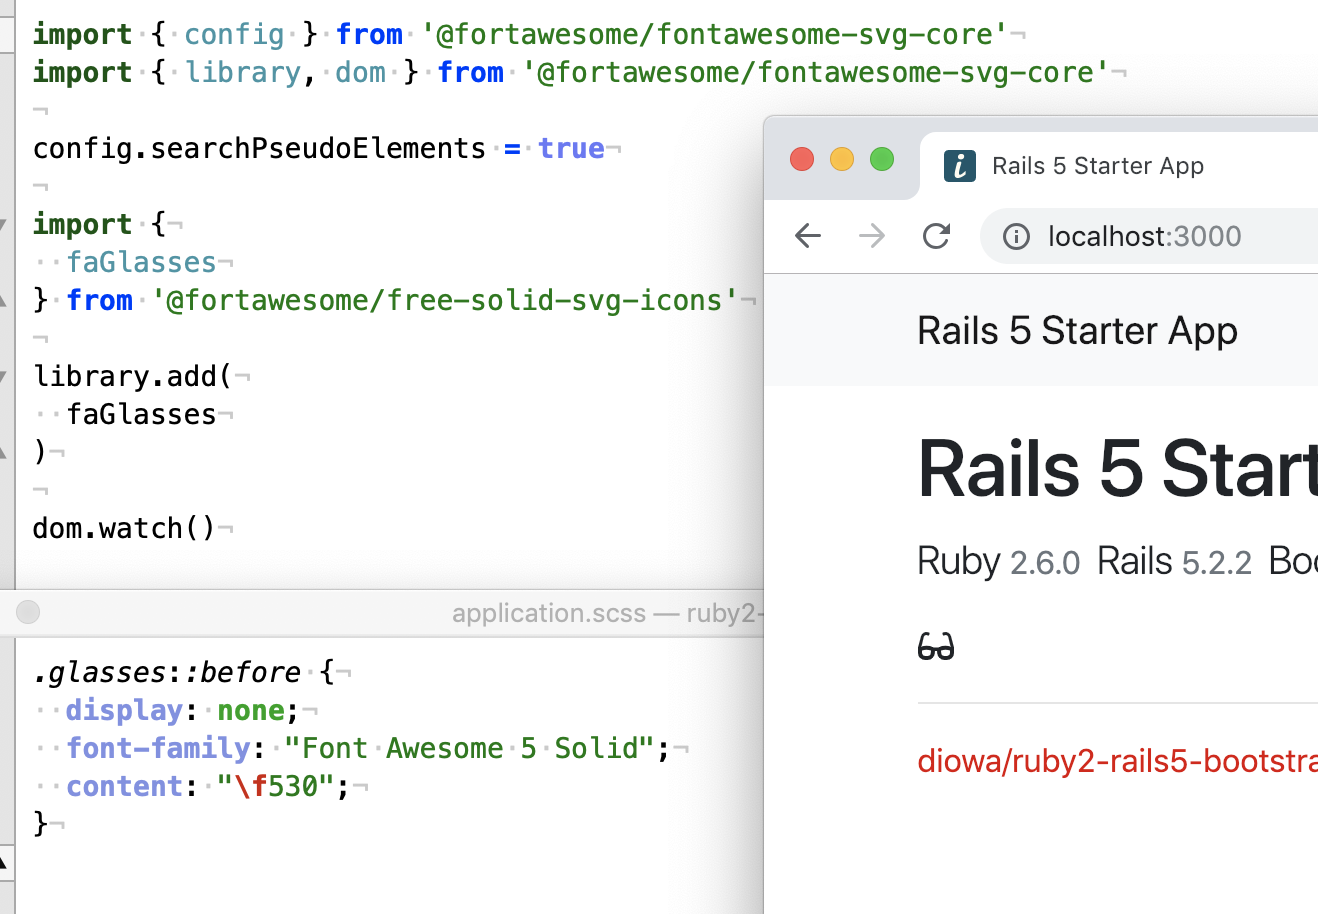Open the diowa/ruby2-rails5-bootstrap link

click(1117, 761)
